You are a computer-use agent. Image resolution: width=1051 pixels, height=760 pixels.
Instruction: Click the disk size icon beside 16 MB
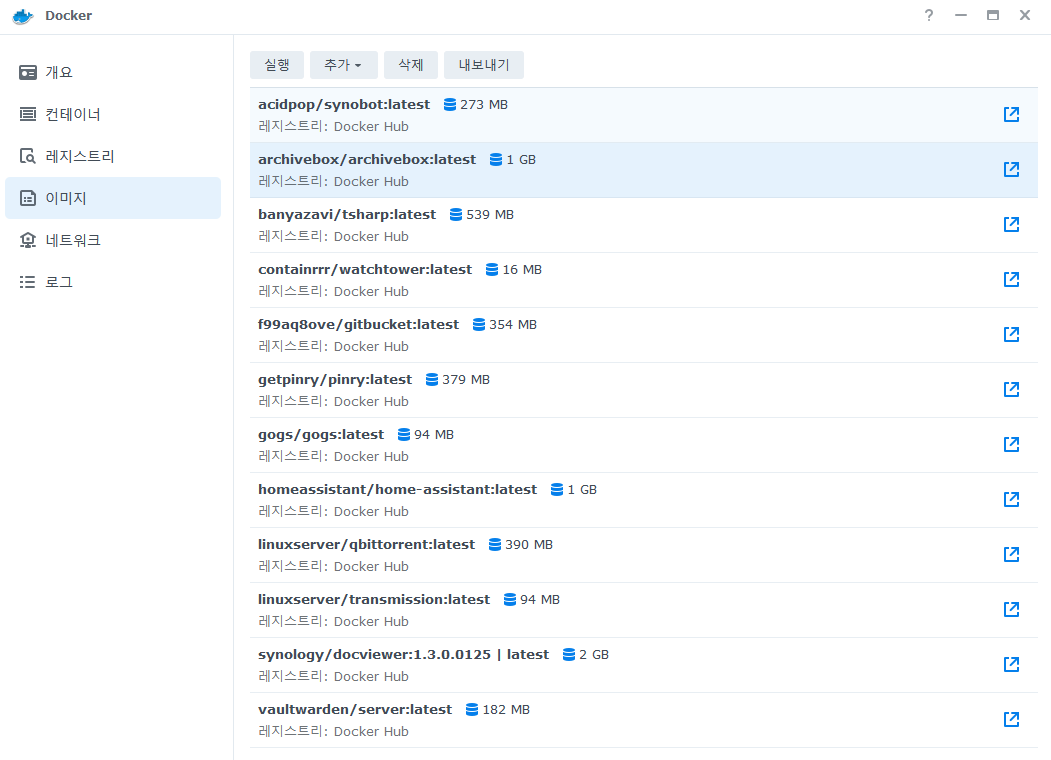tap(492, 269)
